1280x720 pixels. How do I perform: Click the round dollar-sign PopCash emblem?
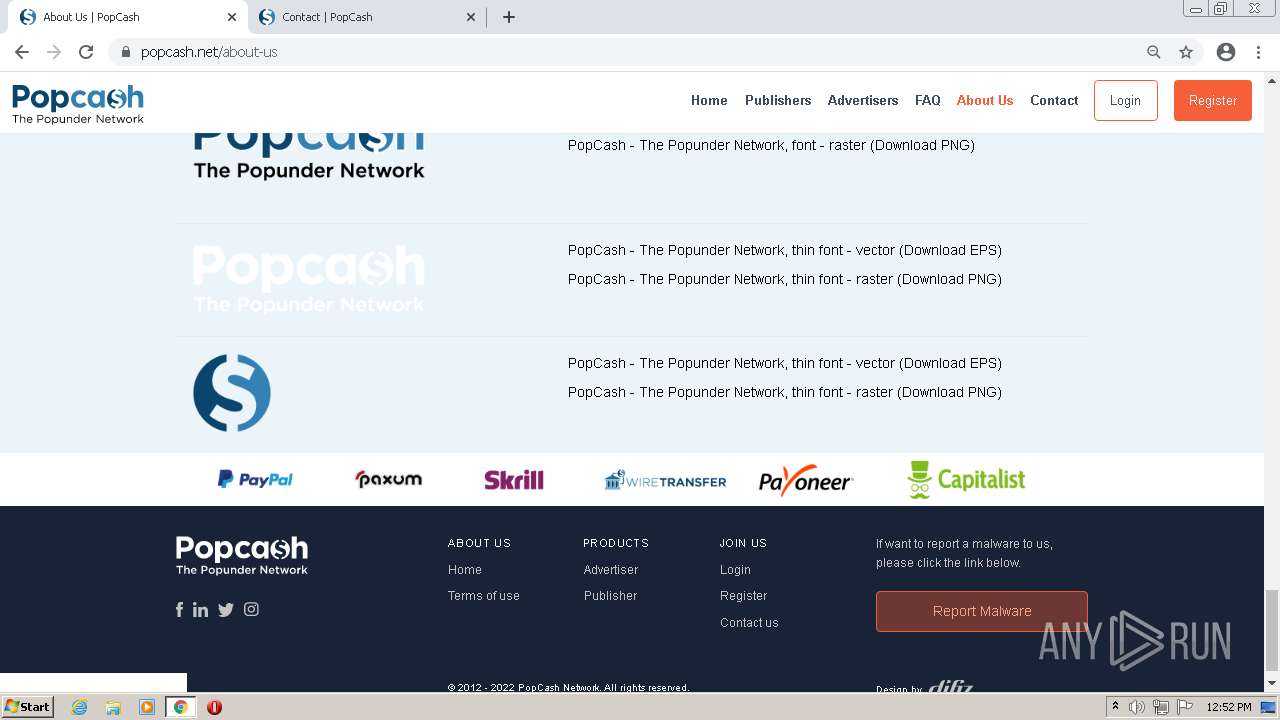(232, 393)
